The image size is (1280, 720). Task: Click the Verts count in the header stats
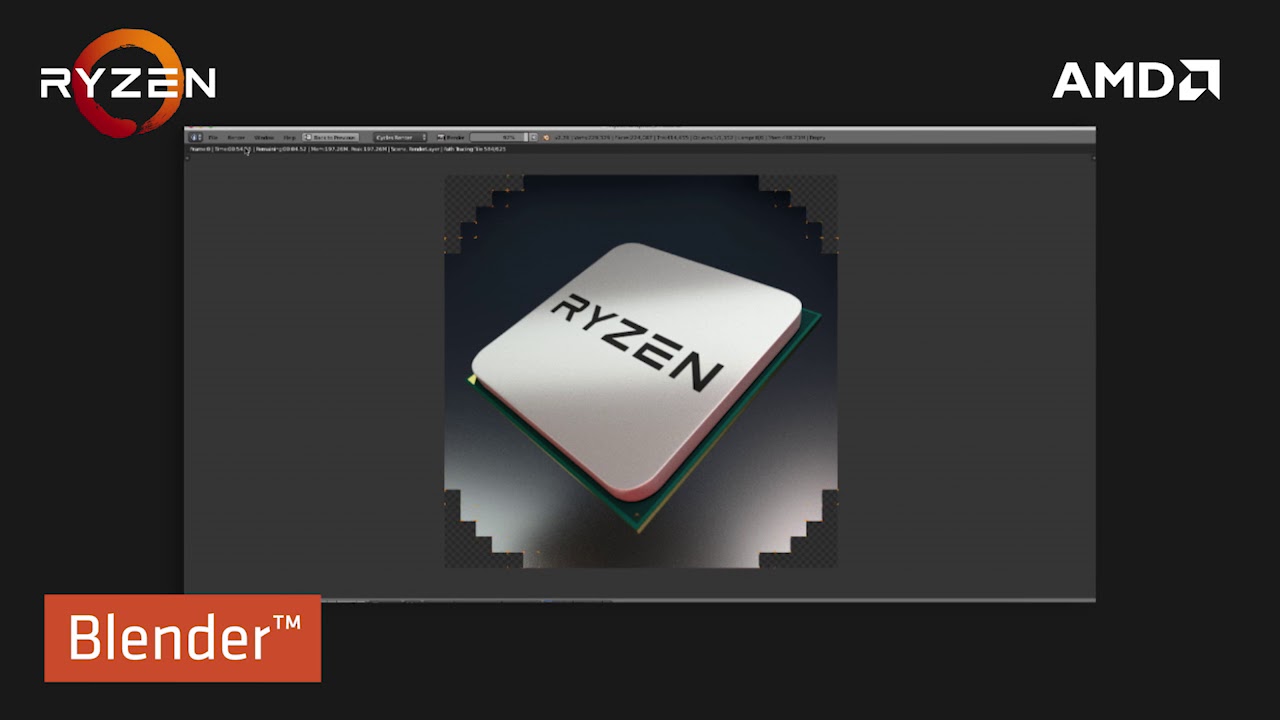click(592, 137)
